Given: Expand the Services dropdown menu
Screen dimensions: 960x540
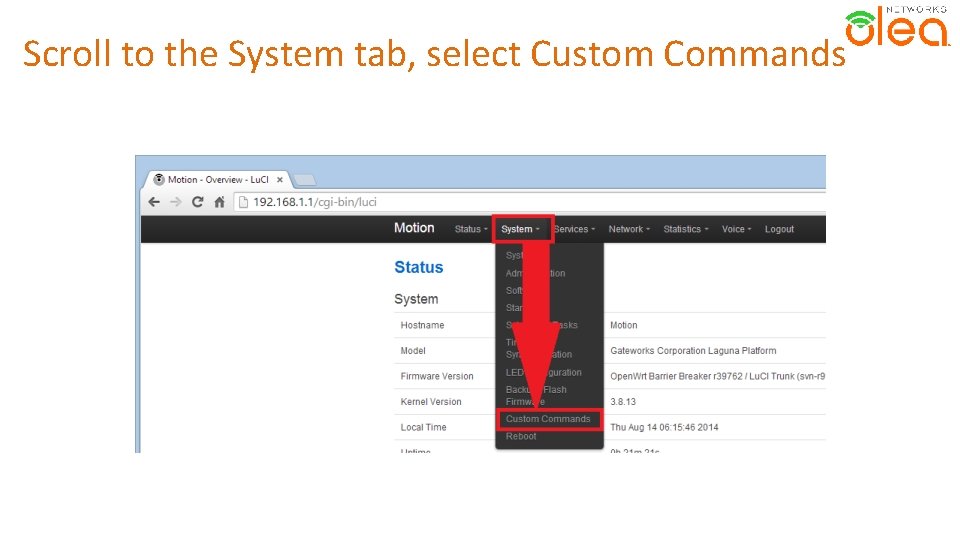Looking at the screenshot, I should [574, 229].
